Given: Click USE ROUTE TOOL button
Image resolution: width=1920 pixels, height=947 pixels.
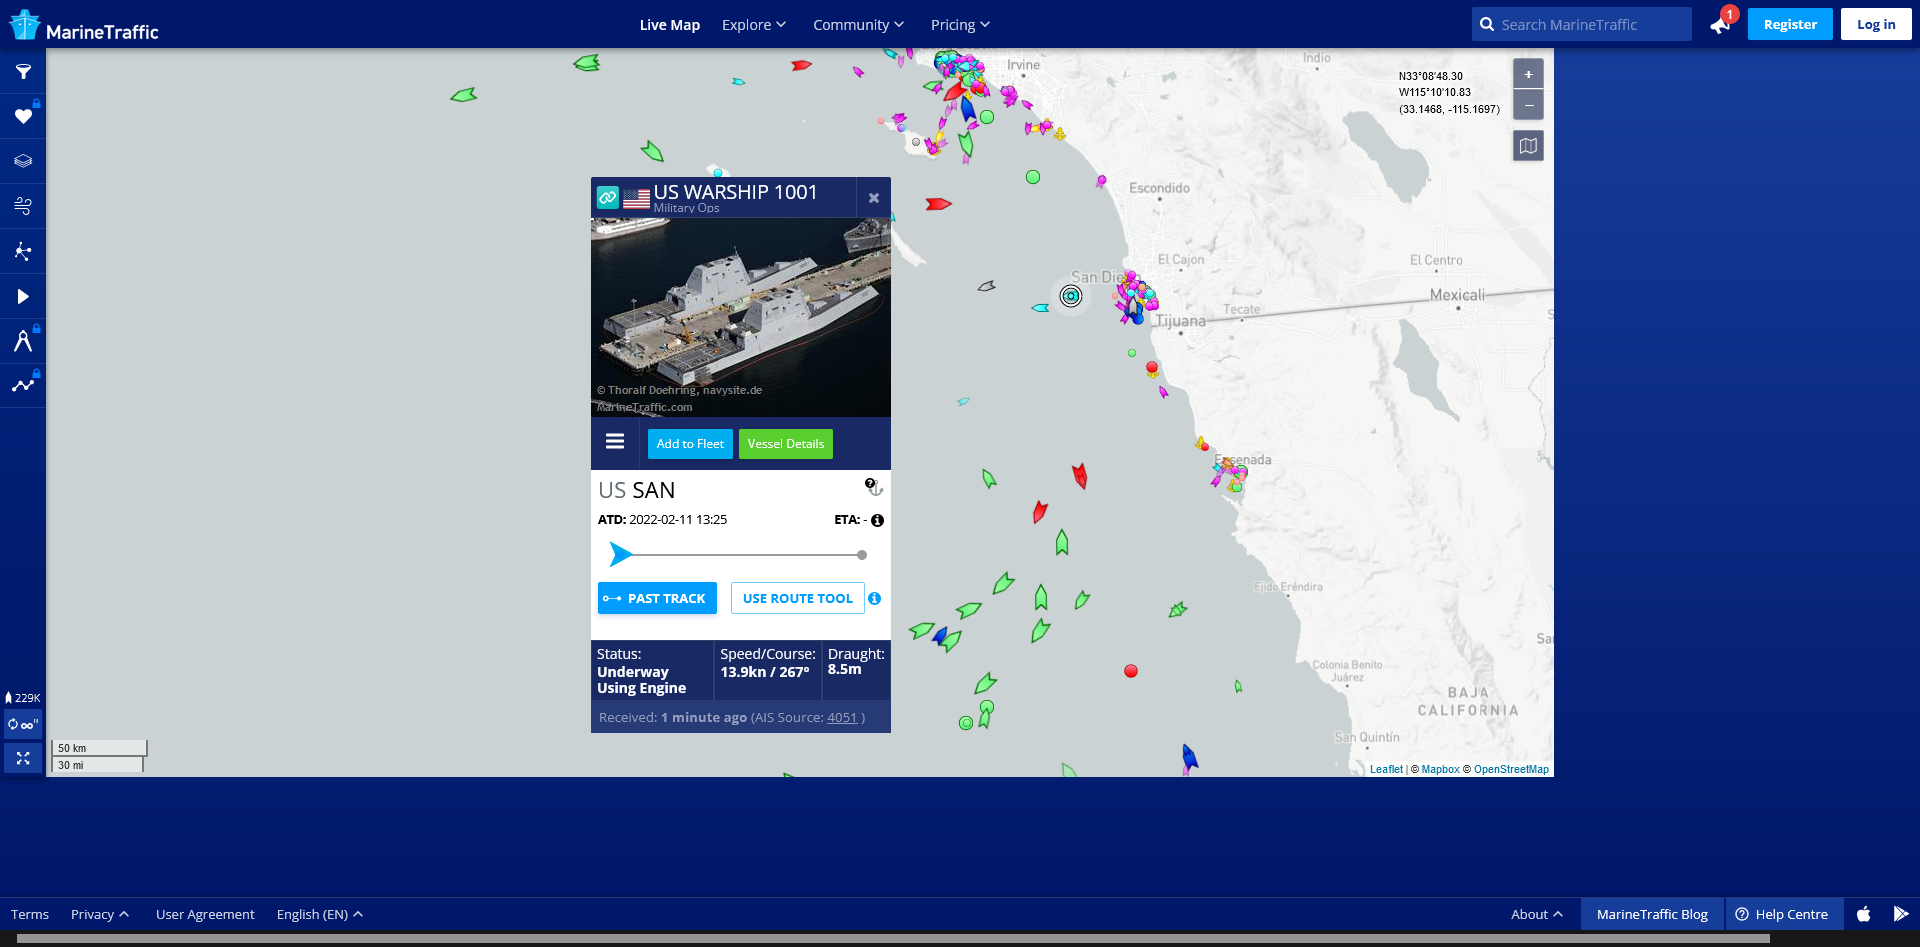Looking at the screenshot, I should click(x=798, y=598).
